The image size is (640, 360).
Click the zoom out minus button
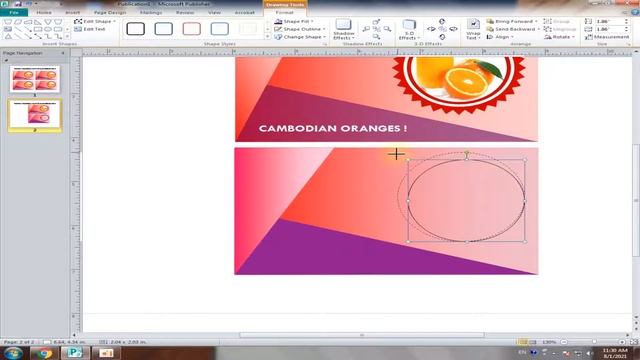pyautogui.click(x=564, y=342)
